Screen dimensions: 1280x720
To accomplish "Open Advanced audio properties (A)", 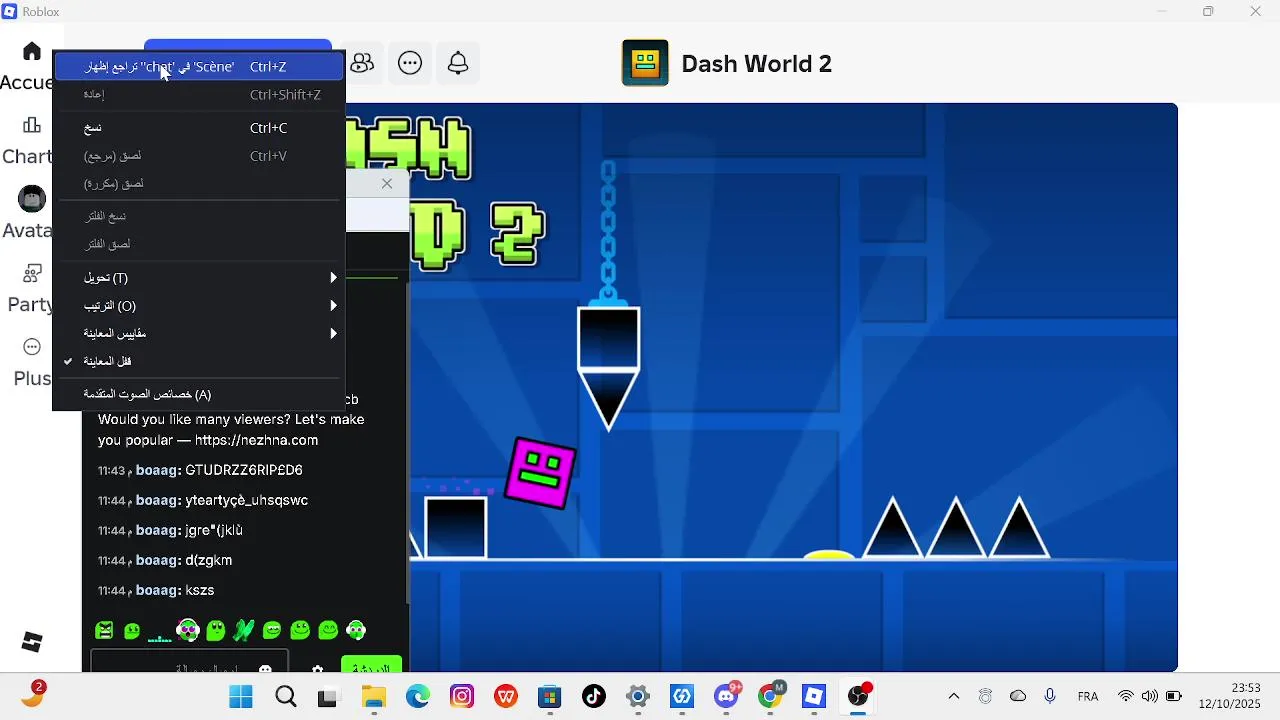I will tap(199, 395).
